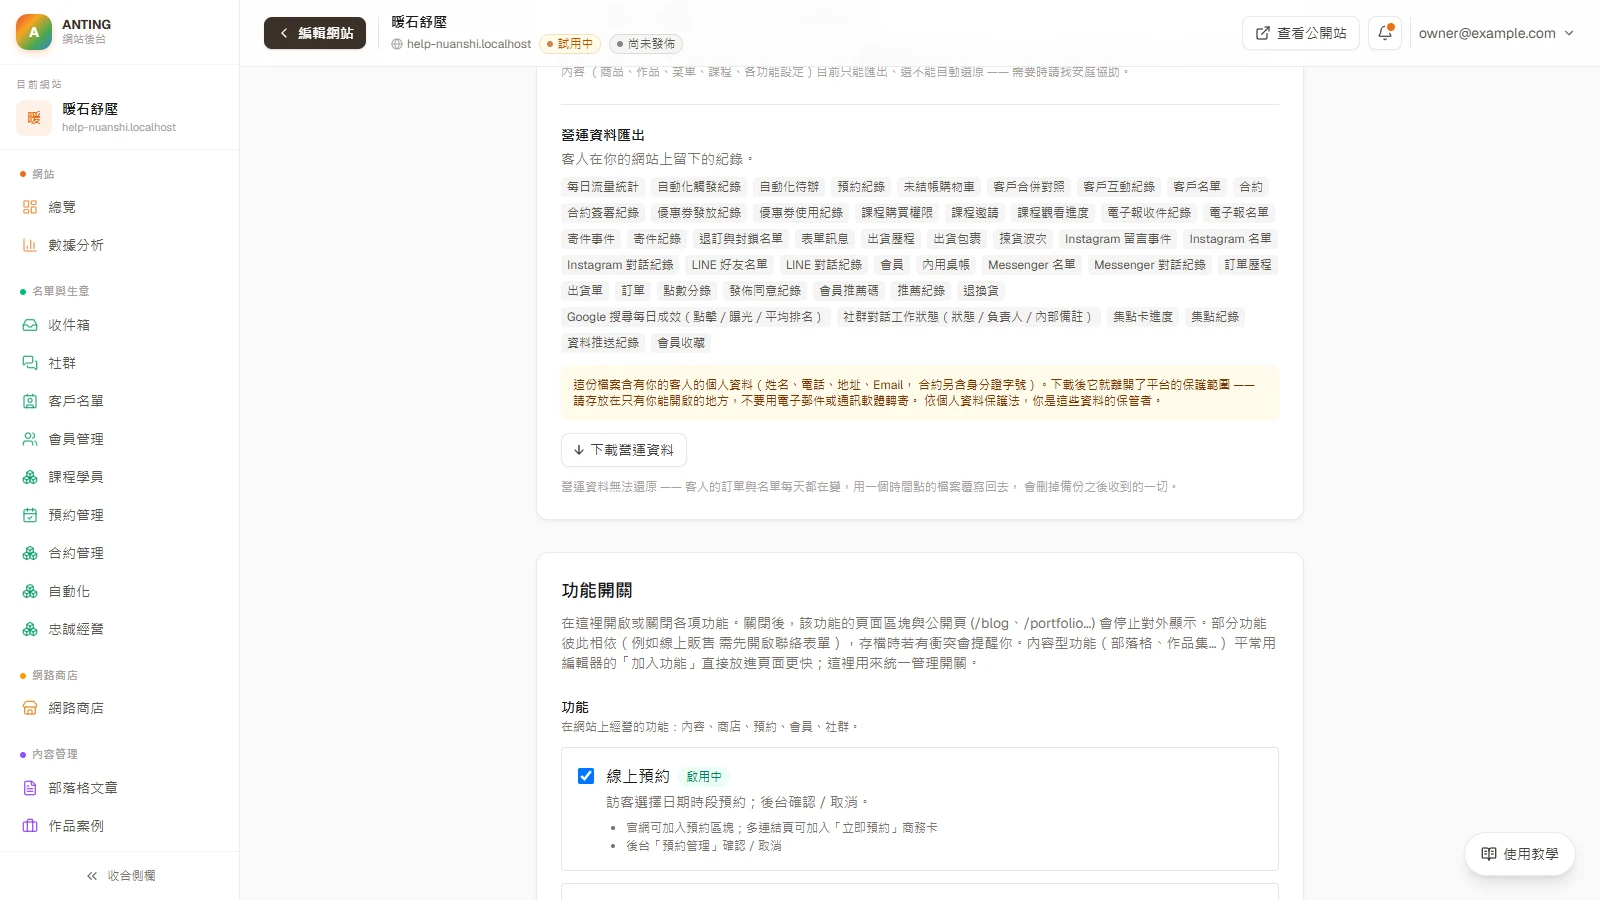The height and width of the screenshot is (900, 1600).
Task: Click the 集點卡進度 tag
Action: tap(1143, 317)
